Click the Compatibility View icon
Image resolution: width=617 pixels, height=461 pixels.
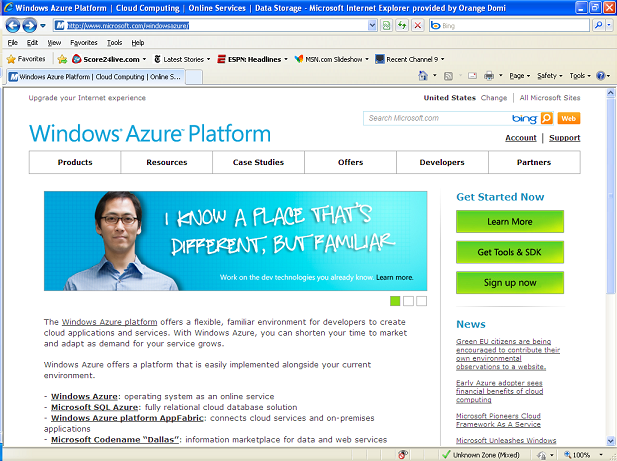[x=386, y=26]
